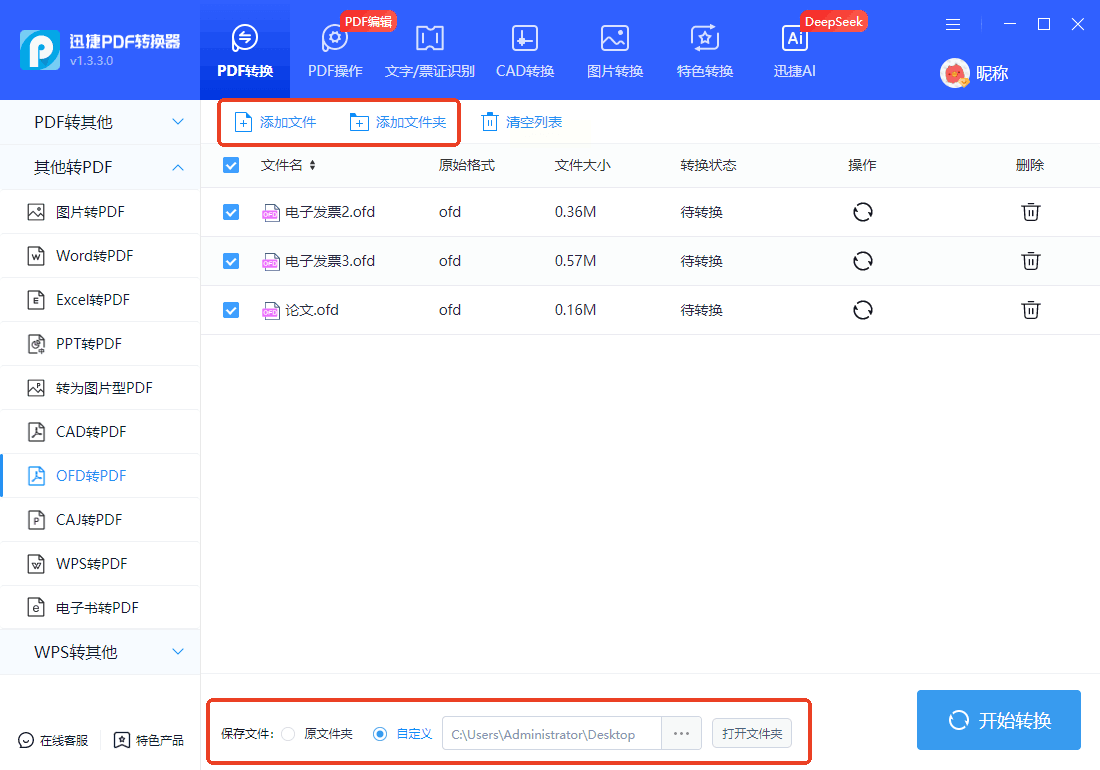Select the CAD转换 icon
Screen dimensions: 1100x770
pyautogui.click(x=525, y=39)
